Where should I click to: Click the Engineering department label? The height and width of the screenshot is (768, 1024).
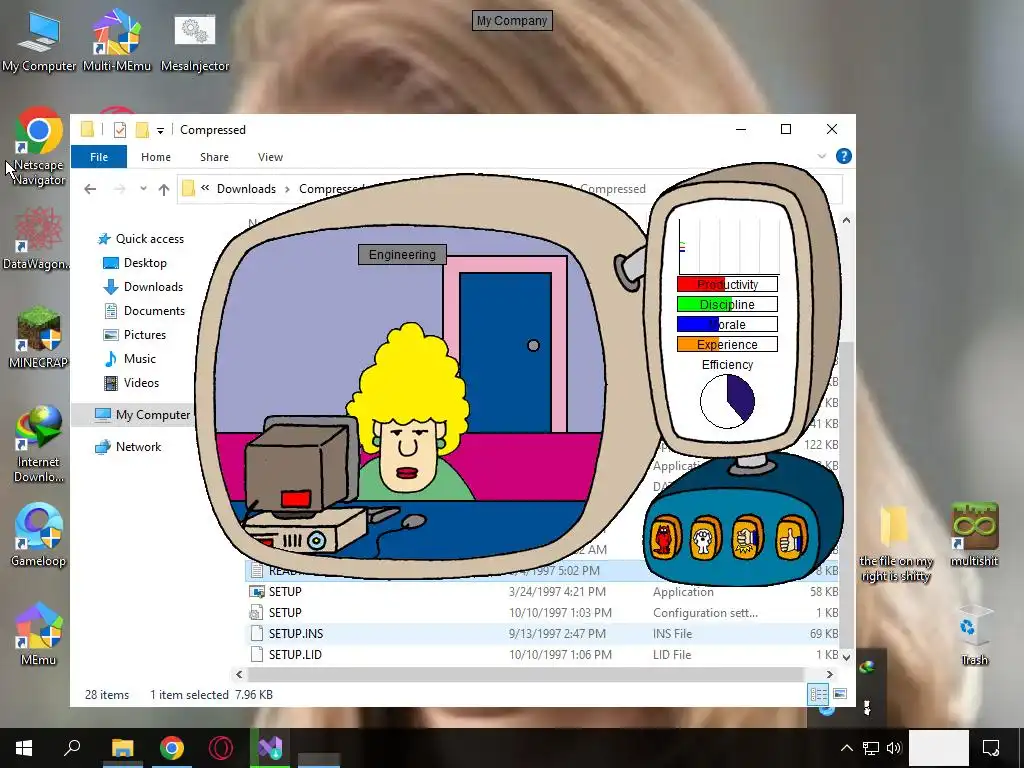click(x=402, y=255)
